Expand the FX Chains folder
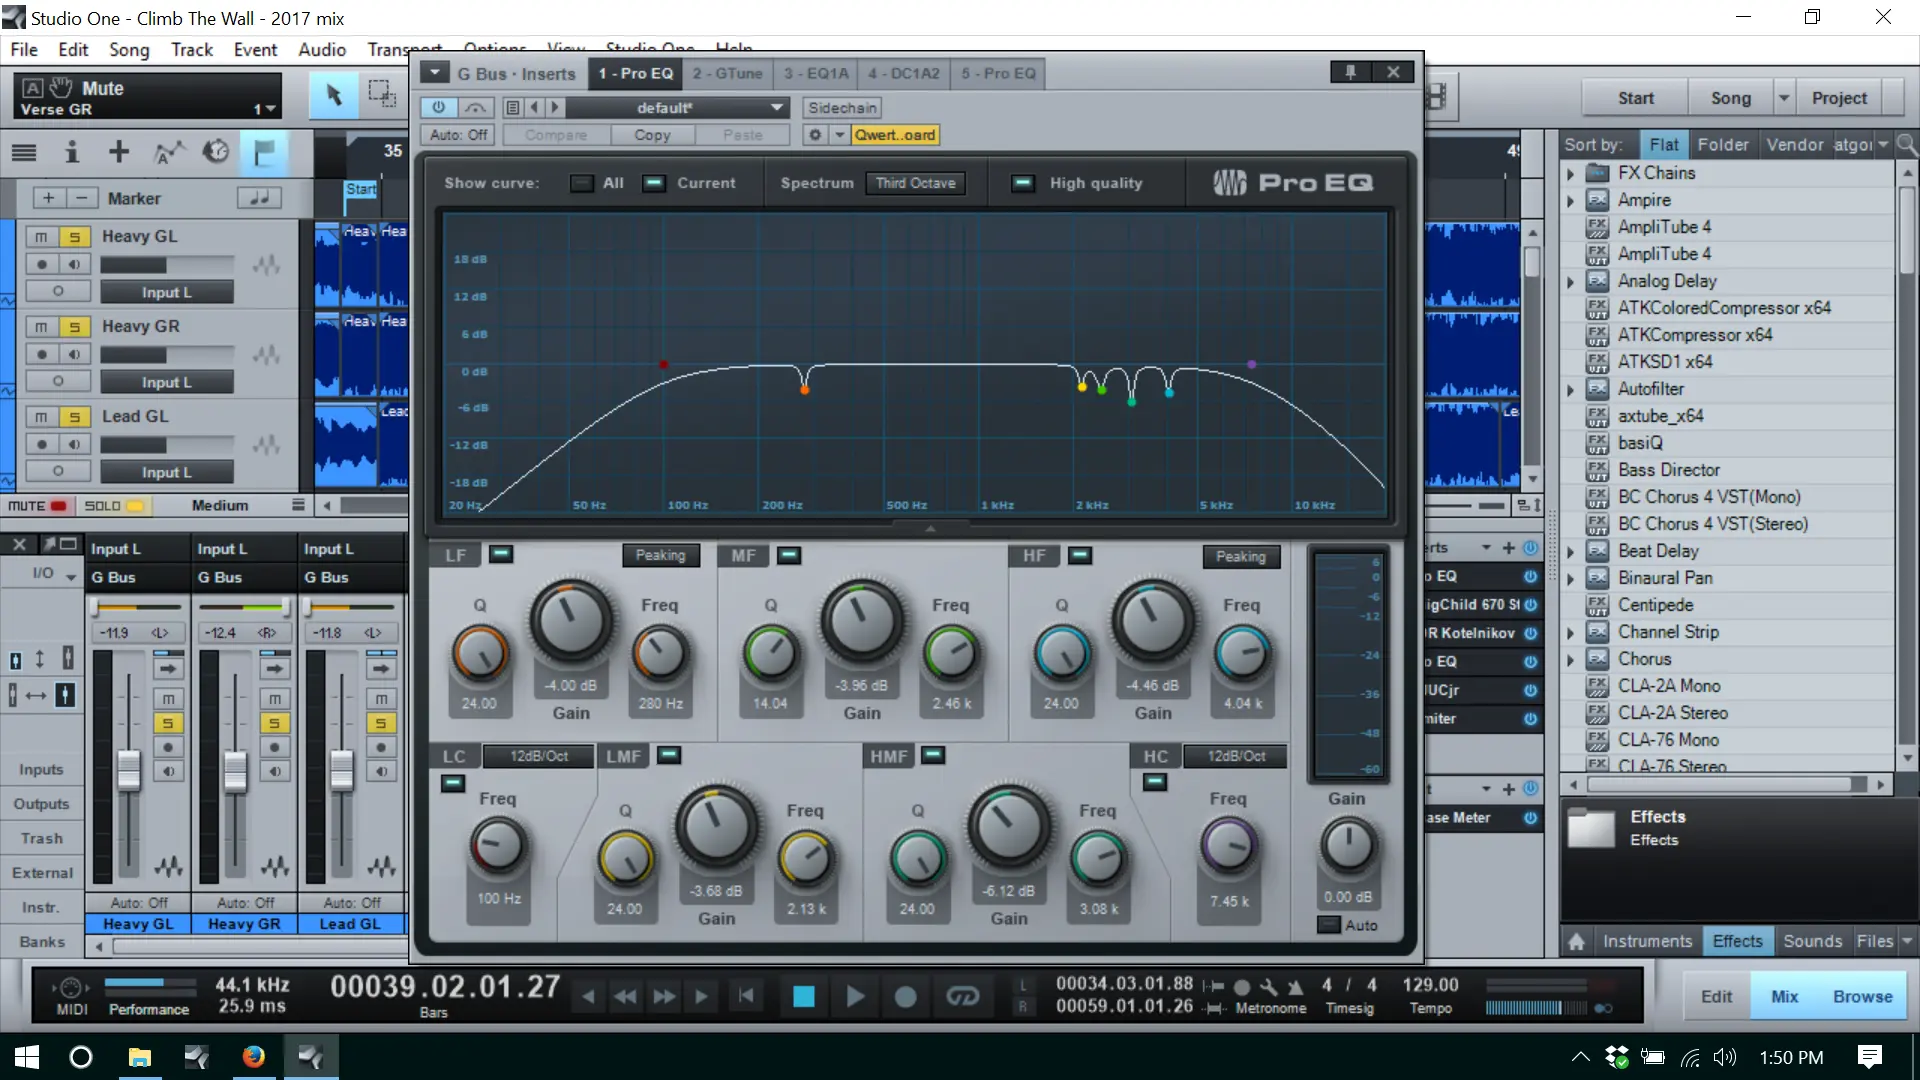The width and height of the screenshot is (1920, 1080). point(1570,173)
